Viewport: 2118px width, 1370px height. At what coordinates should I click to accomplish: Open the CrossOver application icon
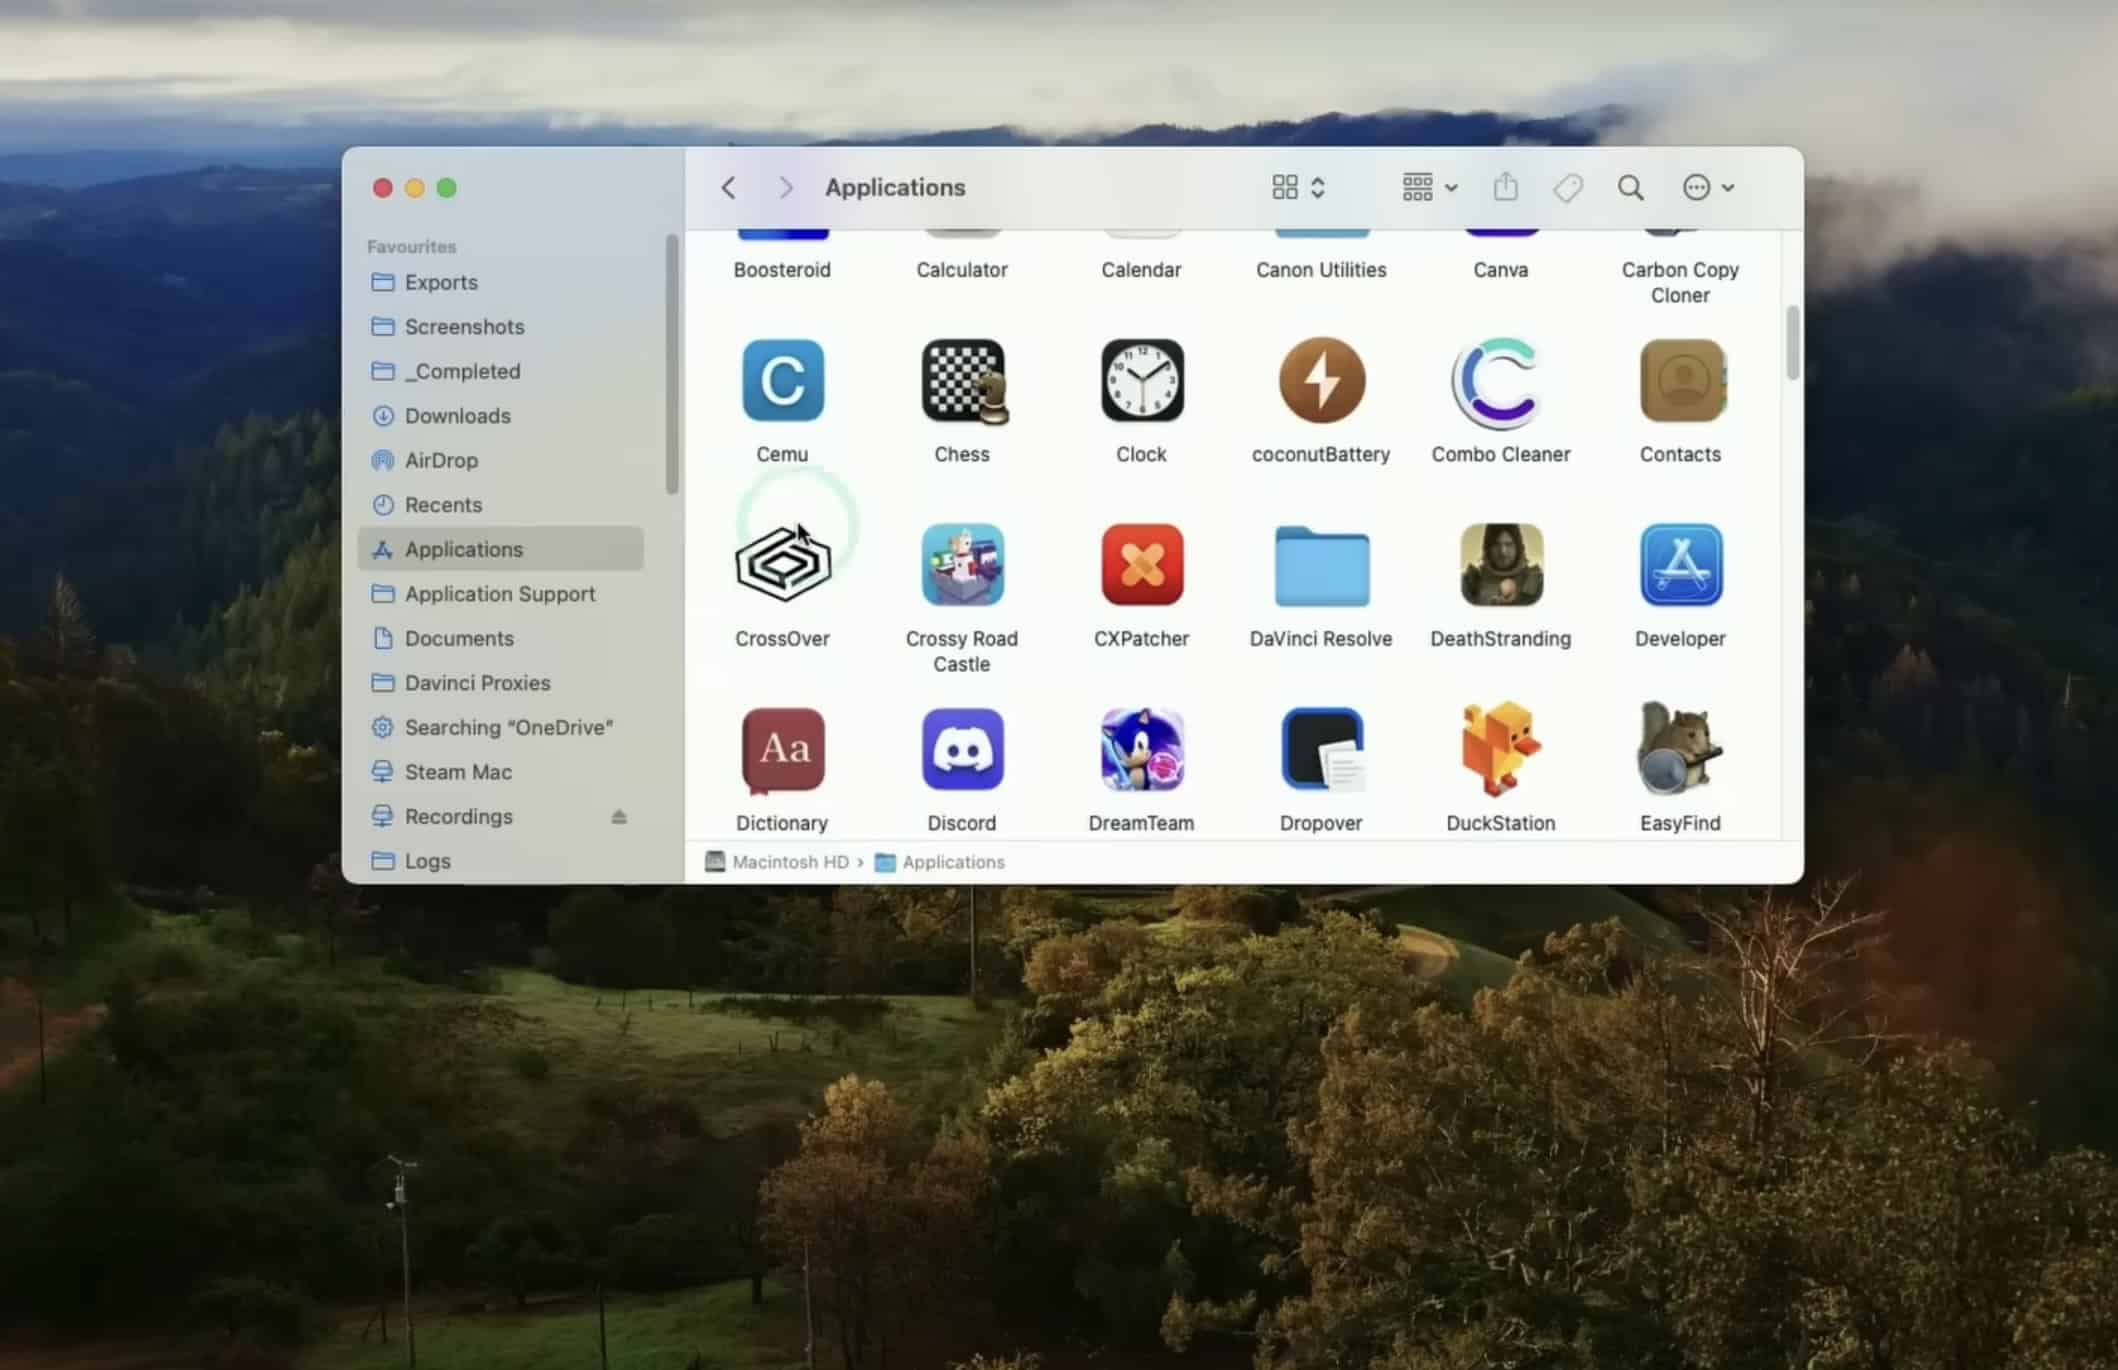(782, 566)
